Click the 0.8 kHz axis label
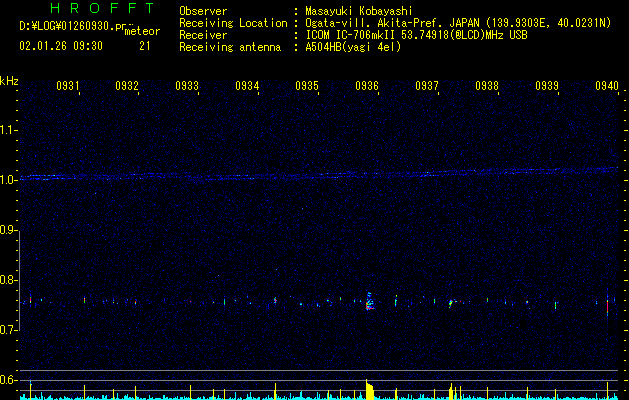Viewport: 629px width, 400px height. tap(9, 280)
